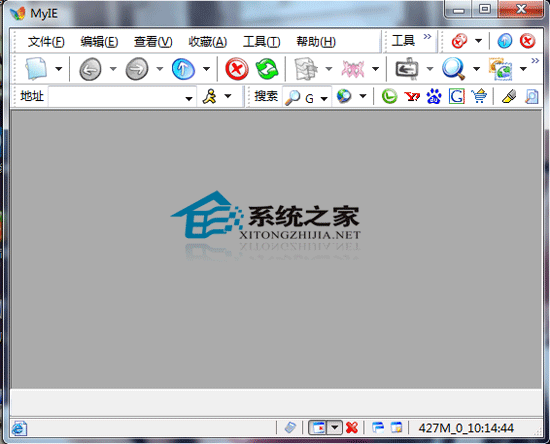
Task: Expand the 工具 toolbar overflow chevron
Action: (x=427, y=36)
